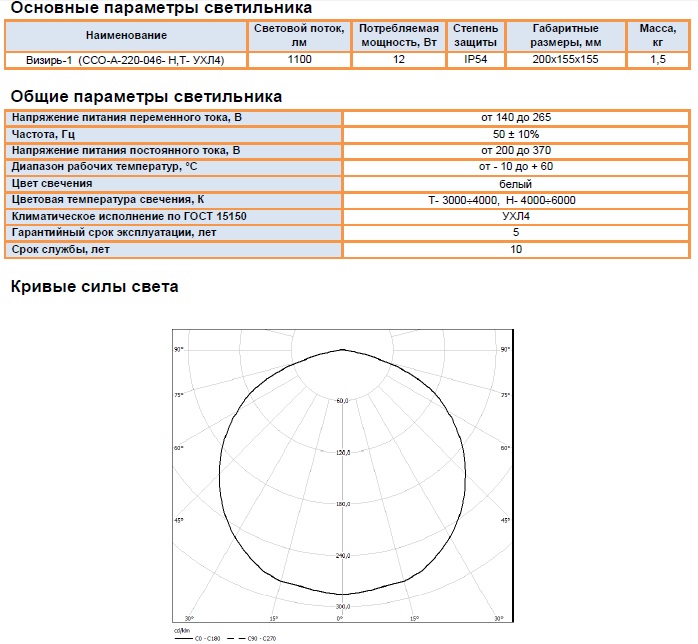Select value "от 200 до 370"

516,150
